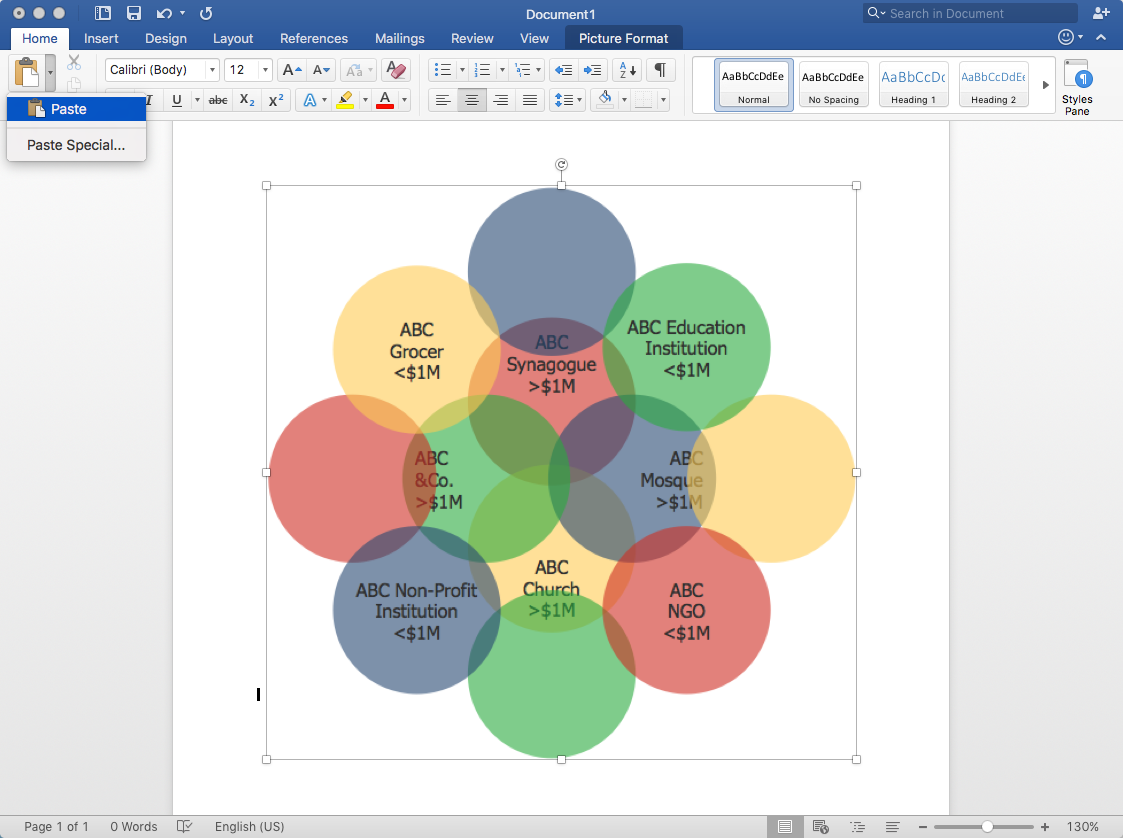Toggle underline formatting
The width and height of the screenshot is (1123, 838).
pyautogui.click(x=175, y=99)
